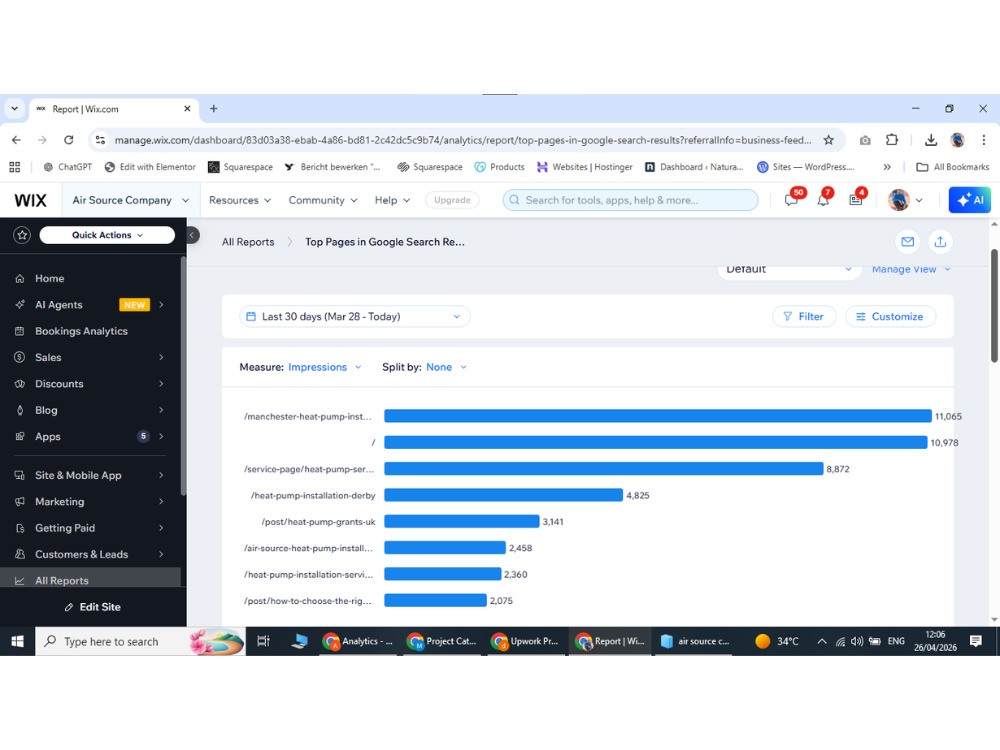Open Split by None dropdown
The image size is (1000, 750).
(x=446, y=367)
